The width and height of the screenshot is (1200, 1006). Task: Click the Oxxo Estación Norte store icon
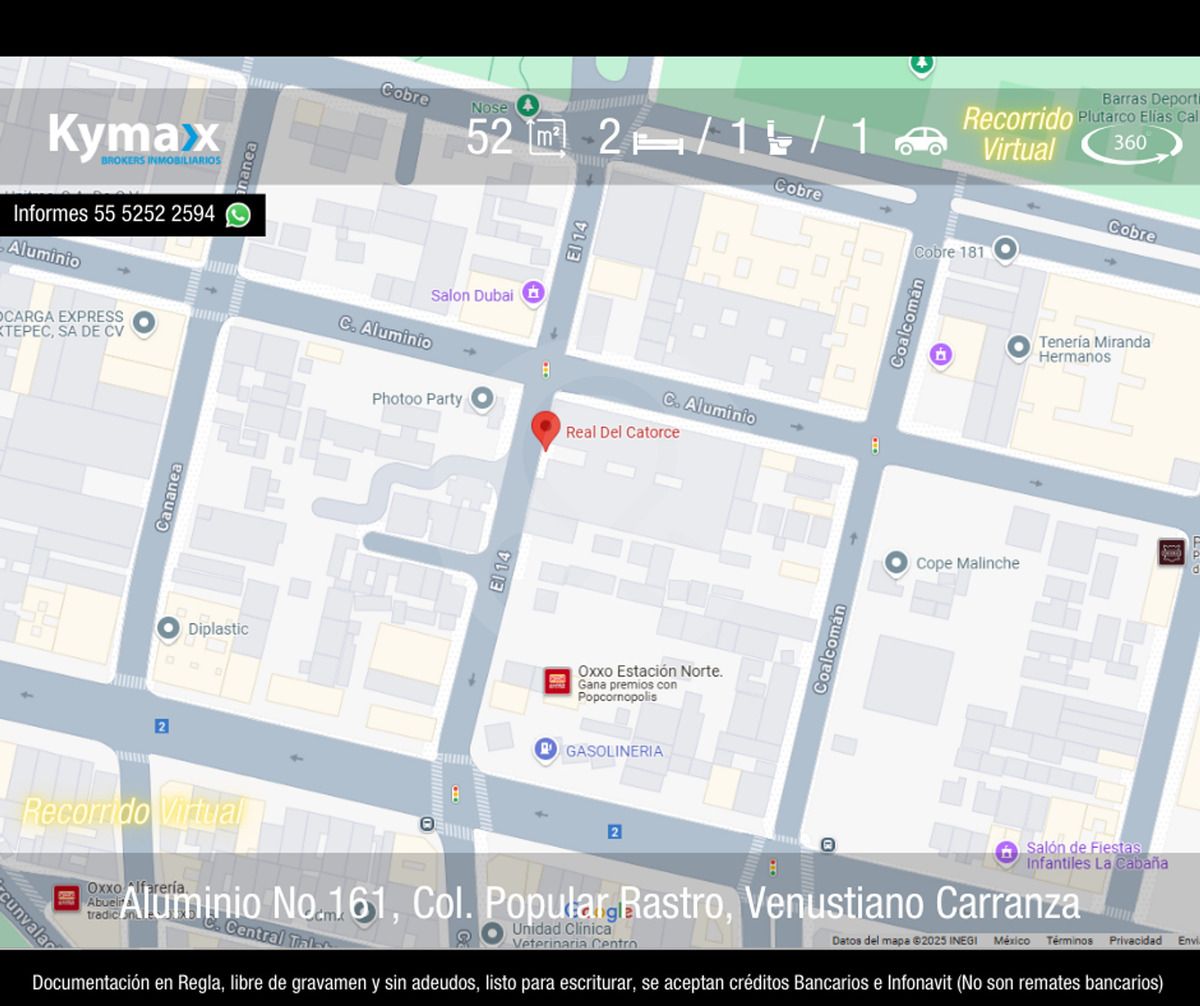pyautogui.click(x=557, y=681)
